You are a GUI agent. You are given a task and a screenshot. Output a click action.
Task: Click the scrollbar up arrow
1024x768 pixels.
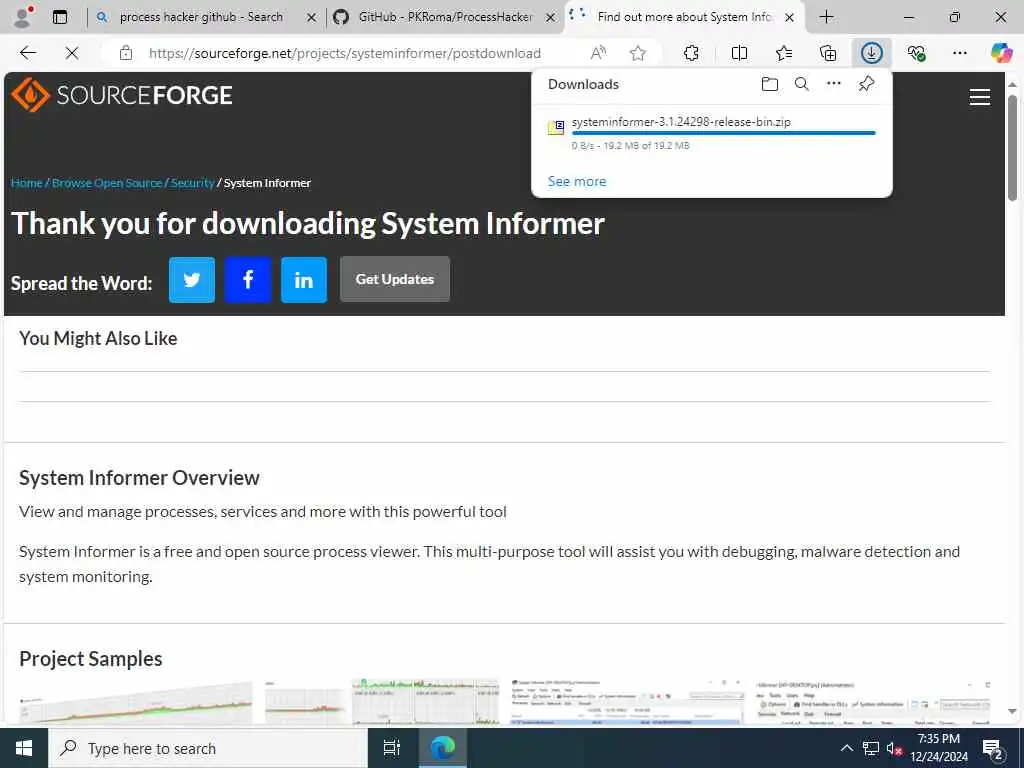coord(1012,84)
